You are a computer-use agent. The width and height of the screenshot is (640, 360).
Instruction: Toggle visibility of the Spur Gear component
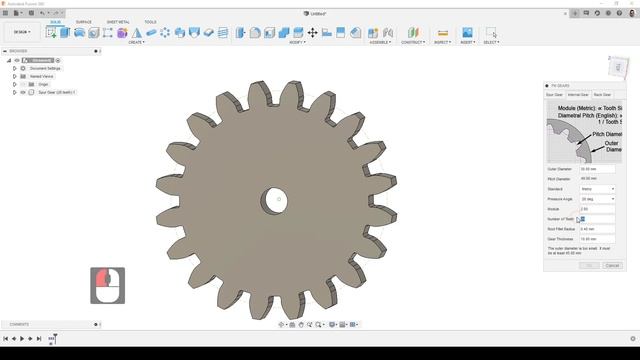tap(23, 93)
